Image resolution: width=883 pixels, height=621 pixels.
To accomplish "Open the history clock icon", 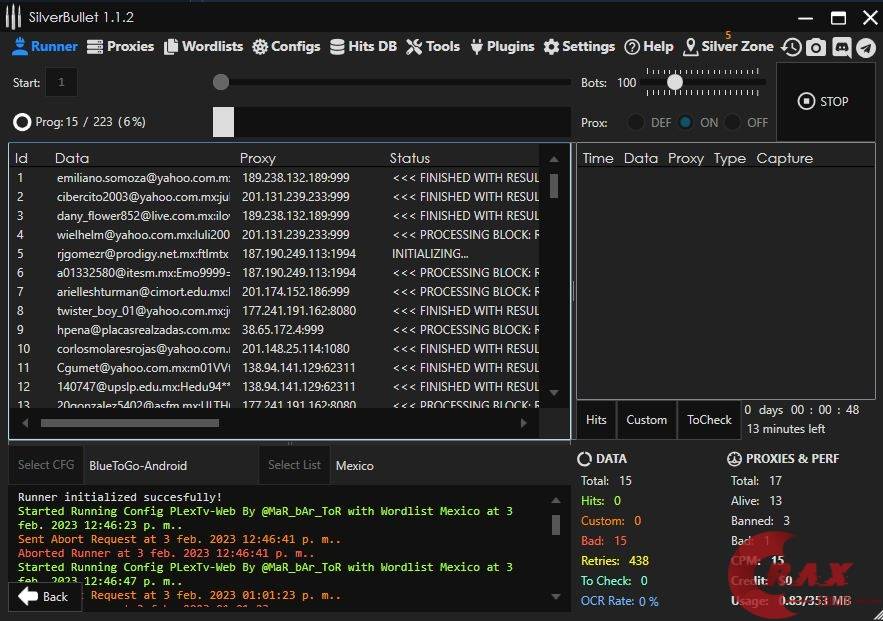I will [791, 47].
